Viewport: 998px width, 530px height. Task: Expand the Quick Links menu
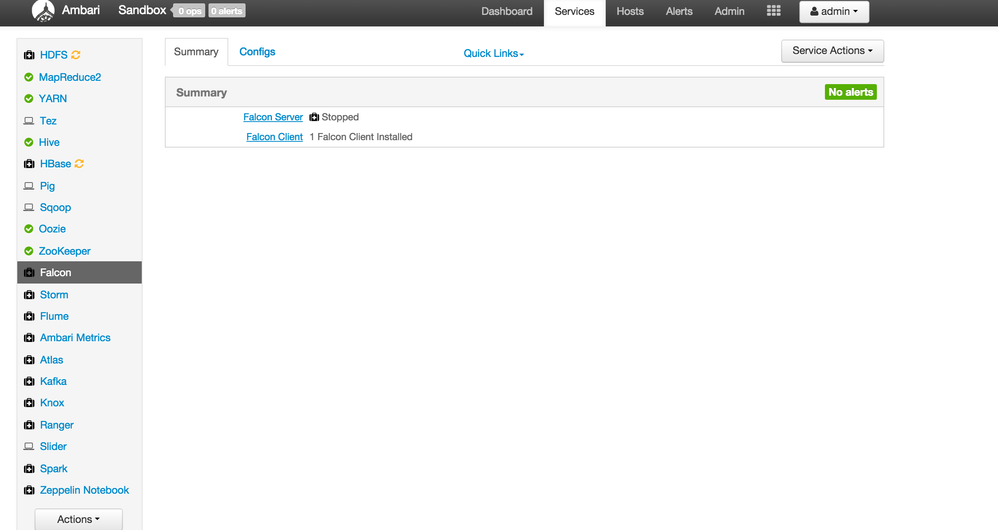(493, 53)
